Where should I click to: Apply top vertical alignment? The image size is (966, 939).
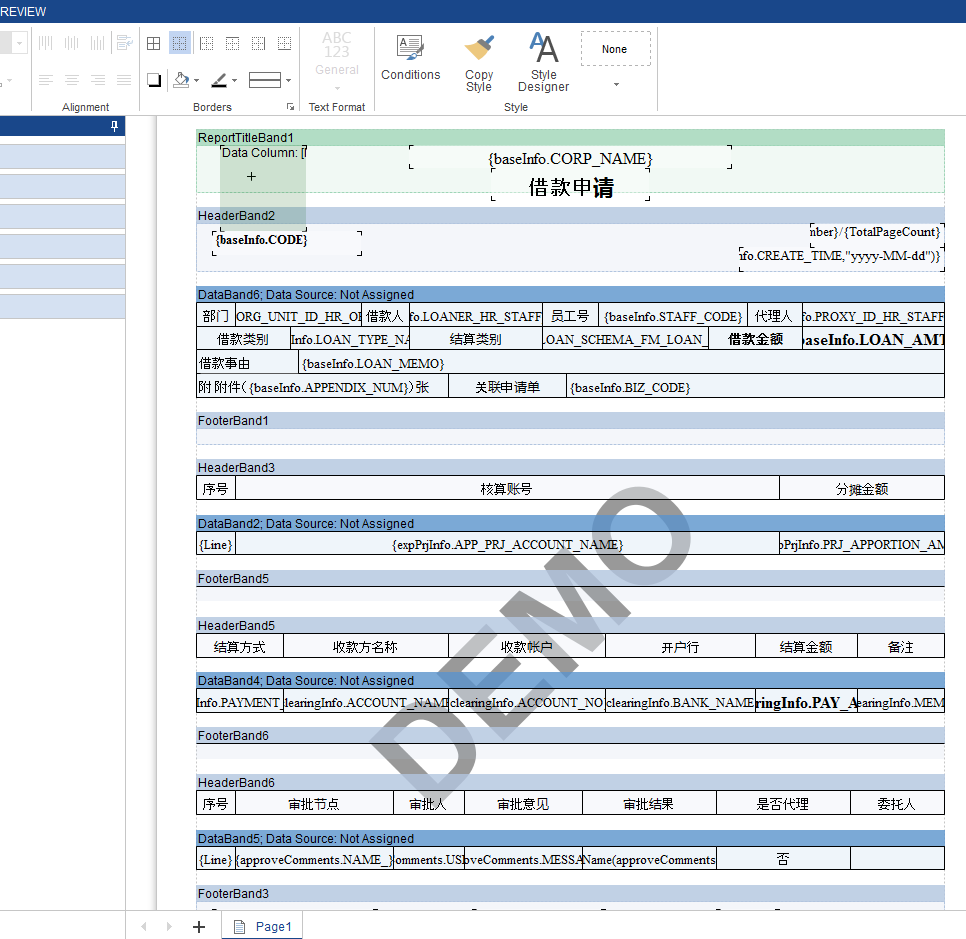(x=46, y=43)
